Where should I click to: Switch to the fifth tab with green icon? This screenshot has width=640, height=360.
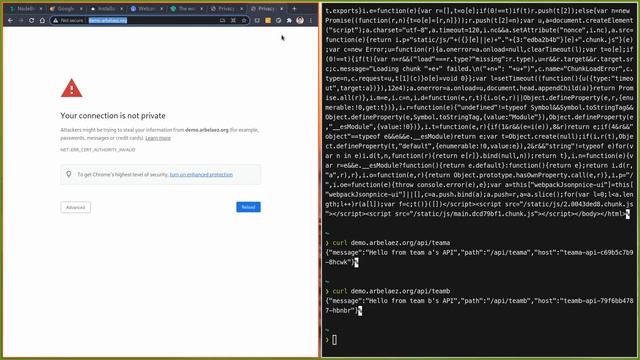tap(186, 9)
